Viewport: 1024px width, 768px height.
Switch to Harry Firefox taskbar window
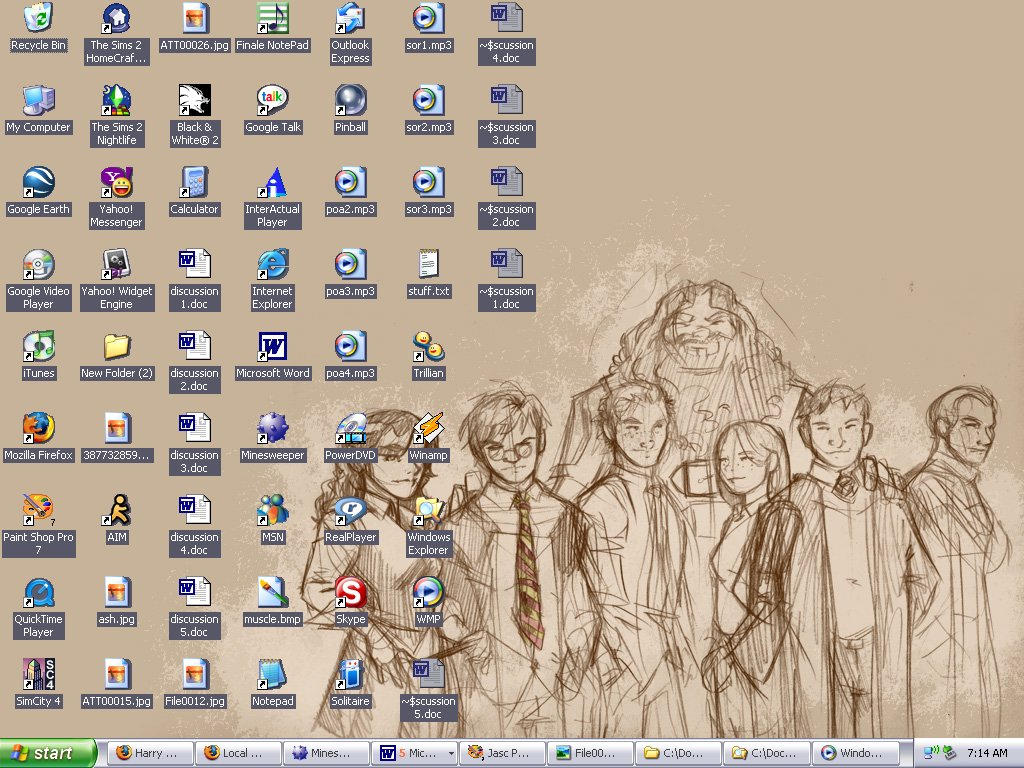pyautogui.click(x=150, y=753)
